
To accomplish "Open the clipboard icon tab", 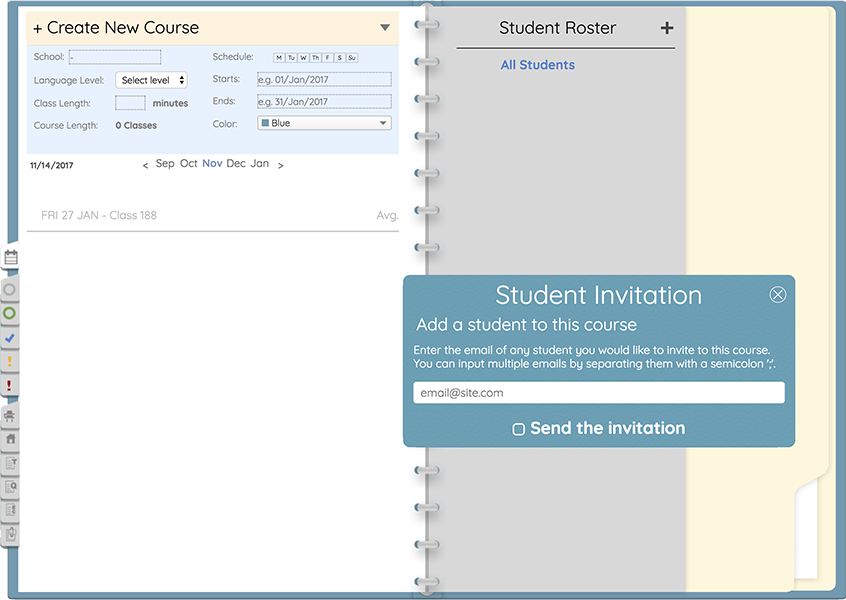I will pyautogui.click(x=11, y=534).
